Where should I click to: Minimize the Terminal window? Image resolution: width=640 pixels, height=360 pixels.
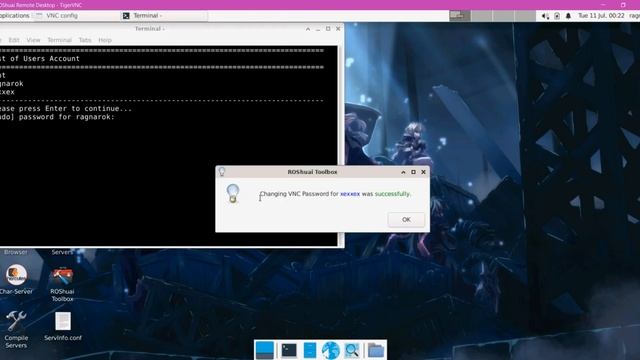coord(318,29)
